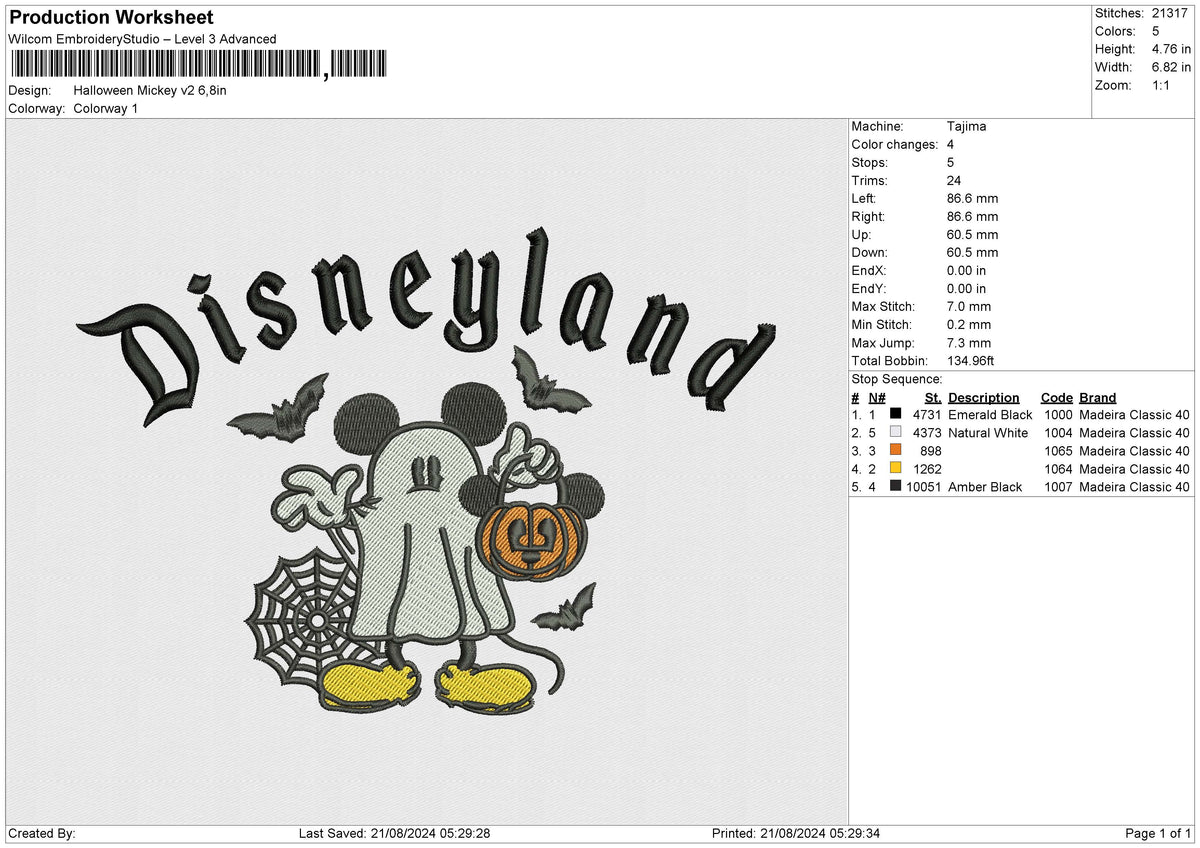The image size is (1200, 848).
Task: Click the 'N#' column header
Action: pyautogui.click(x=876, y=397)
